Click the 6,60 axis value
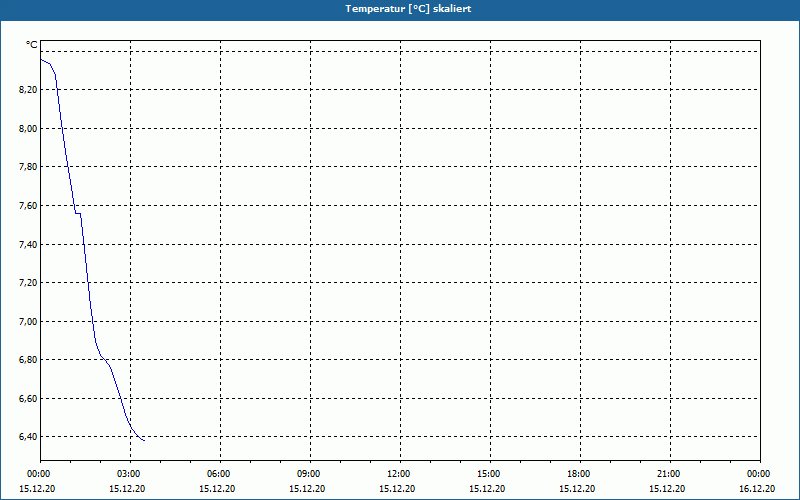Screen dimensions: 800x500 click(28, 398)
